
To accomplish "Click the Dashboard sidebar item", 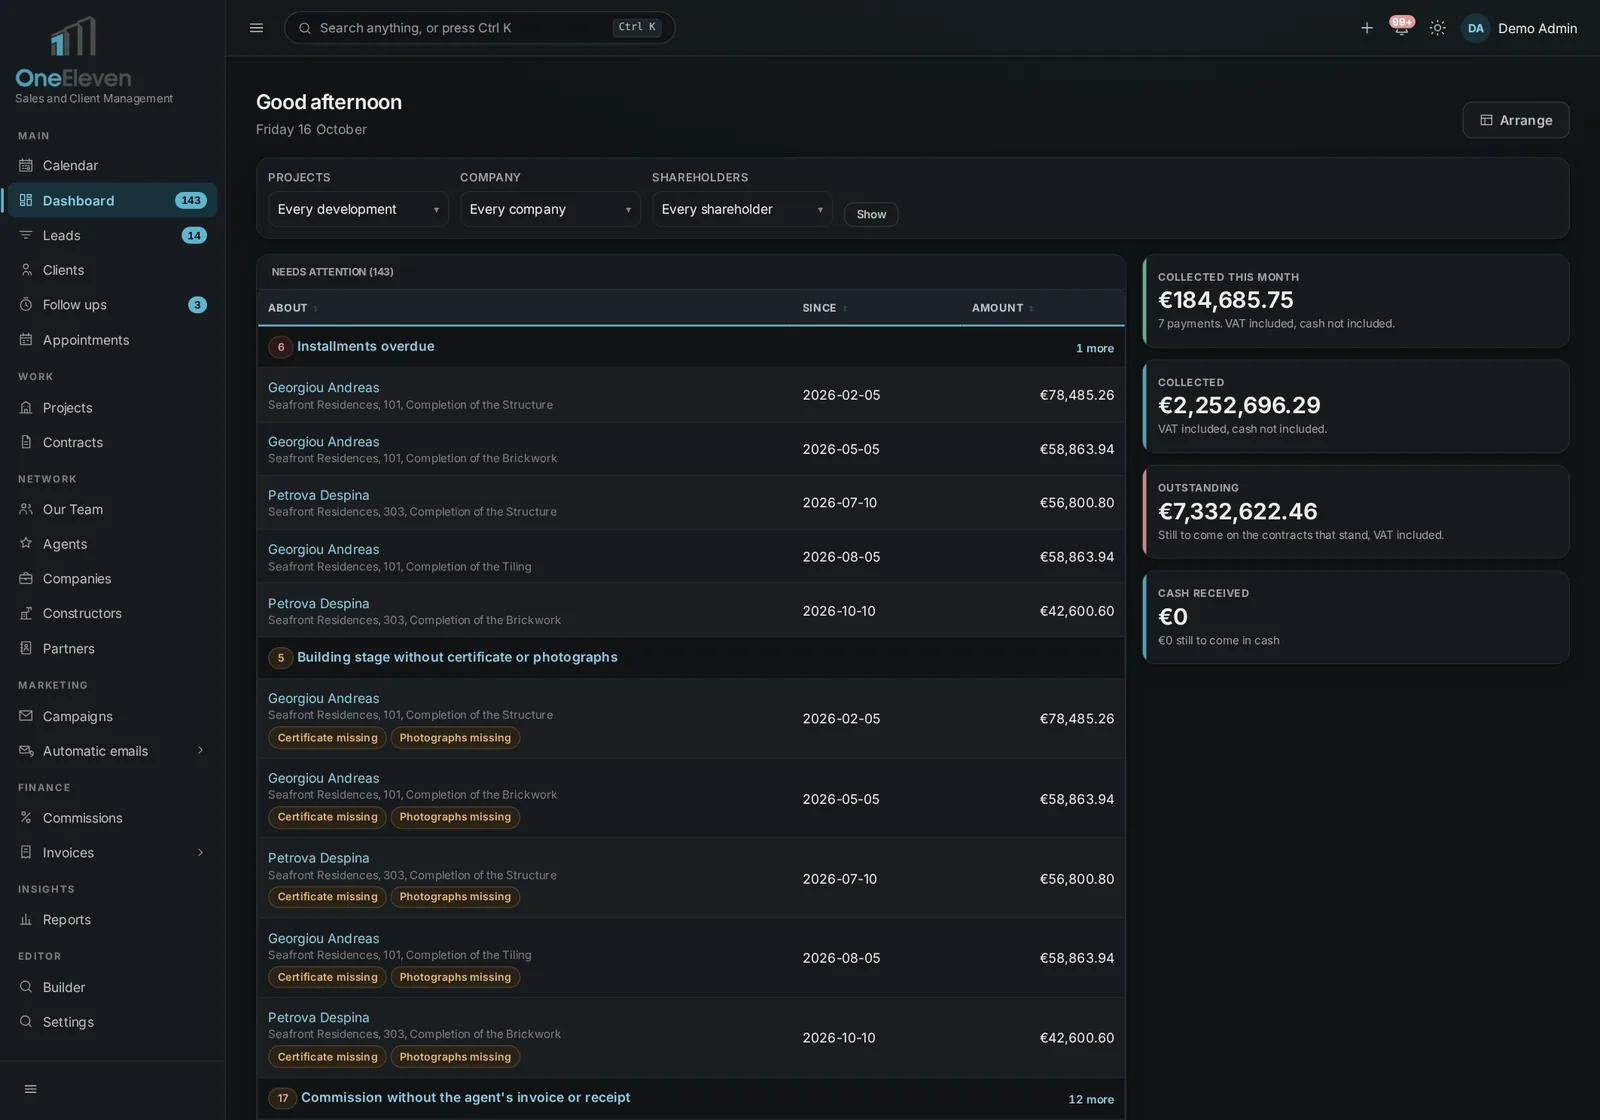I will point(112,200).
